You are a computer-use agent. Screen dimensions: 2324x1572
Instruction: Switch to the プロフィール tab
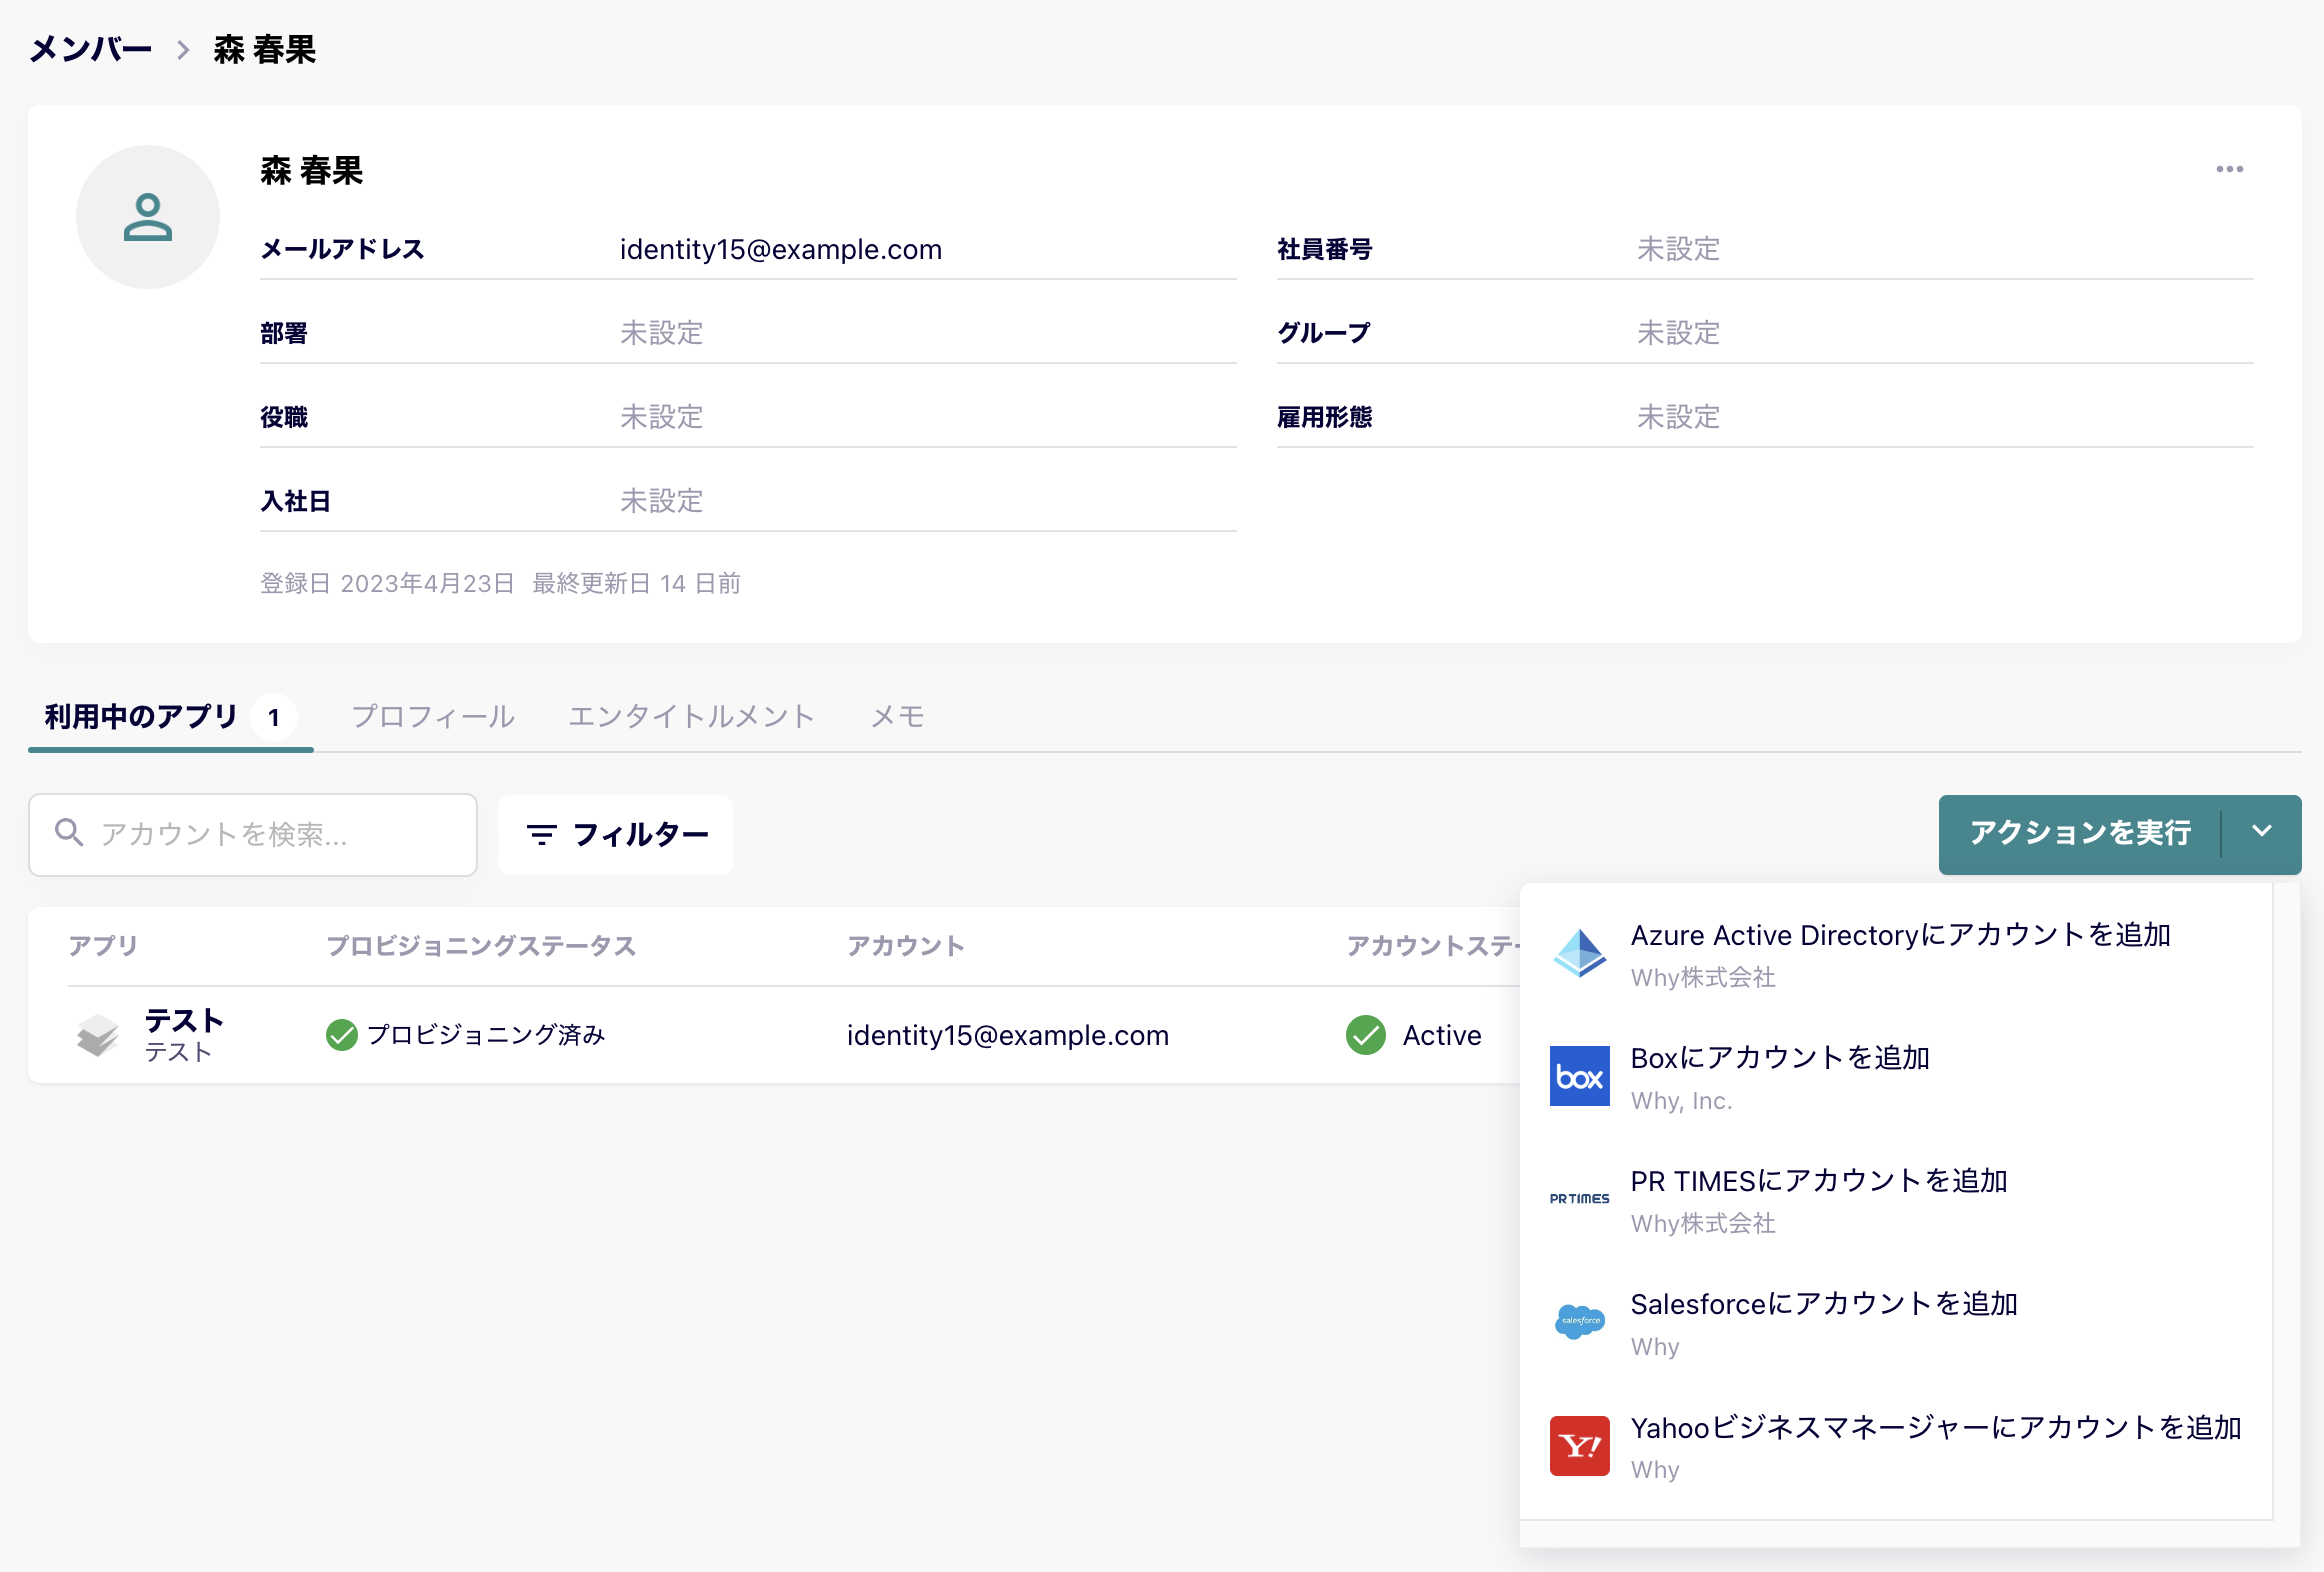(433, 716)
